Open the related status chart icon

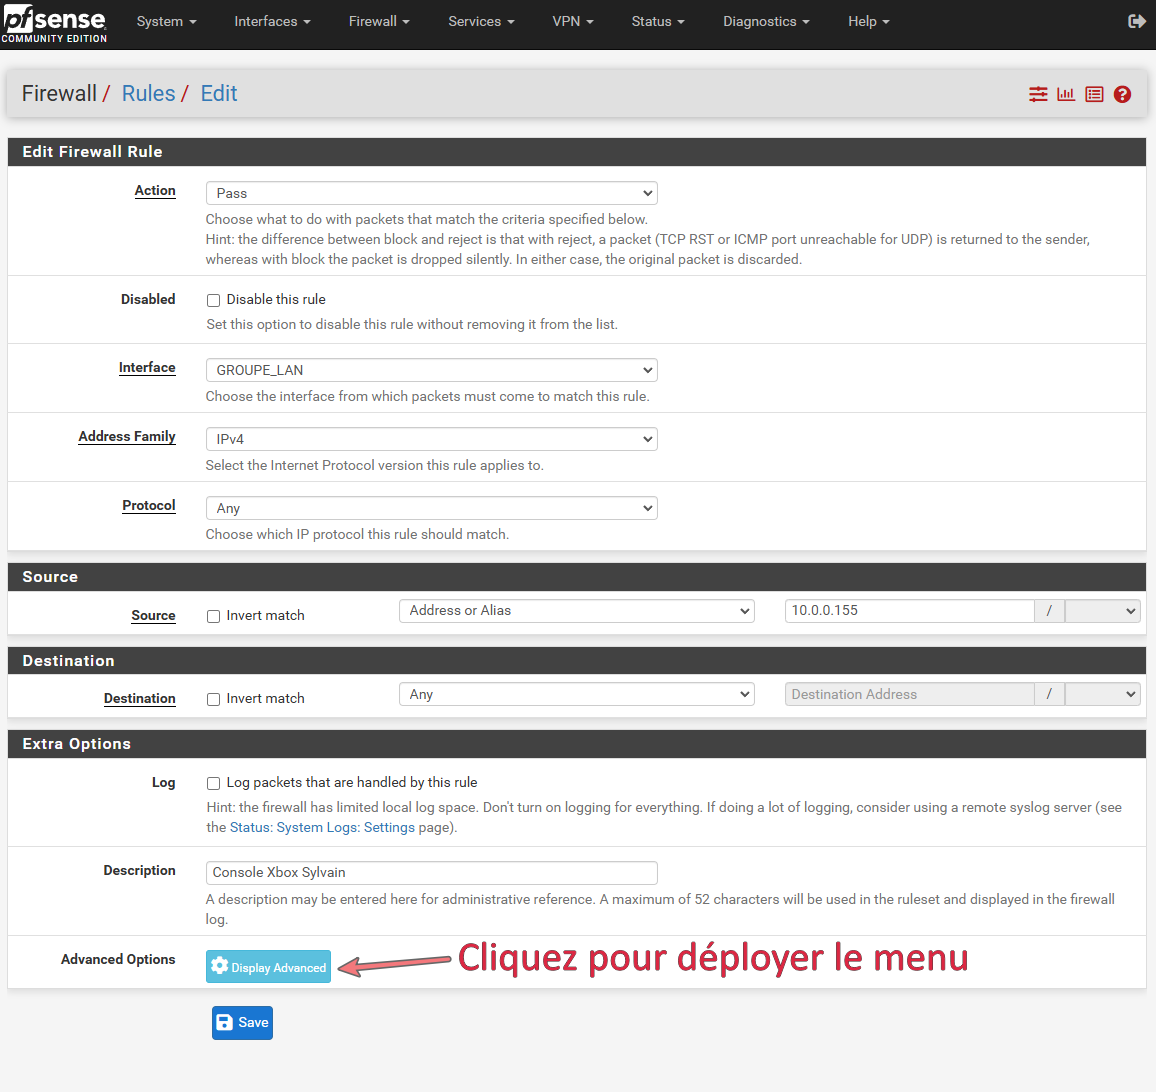(x=1066, y=94)
